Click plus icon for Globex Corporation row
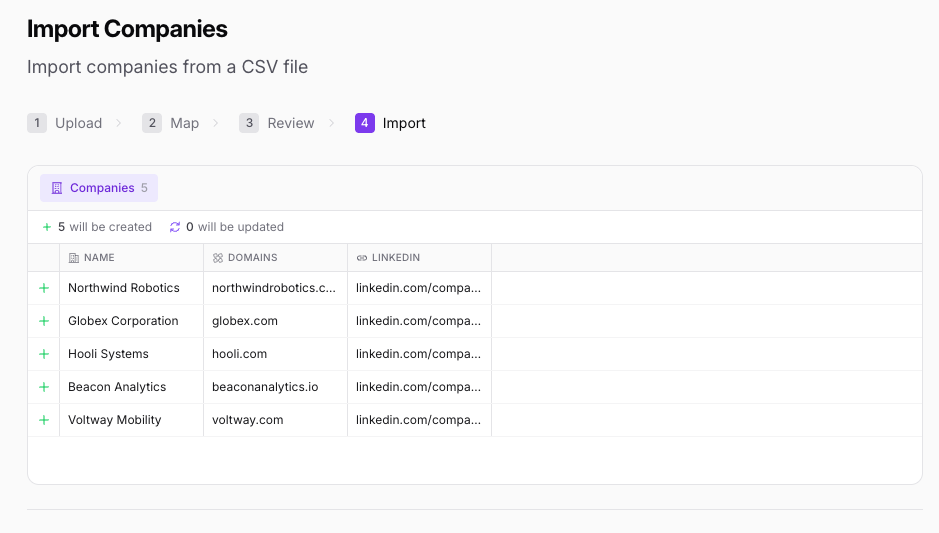This screenshot has width=939, height=533. point(44,321)
